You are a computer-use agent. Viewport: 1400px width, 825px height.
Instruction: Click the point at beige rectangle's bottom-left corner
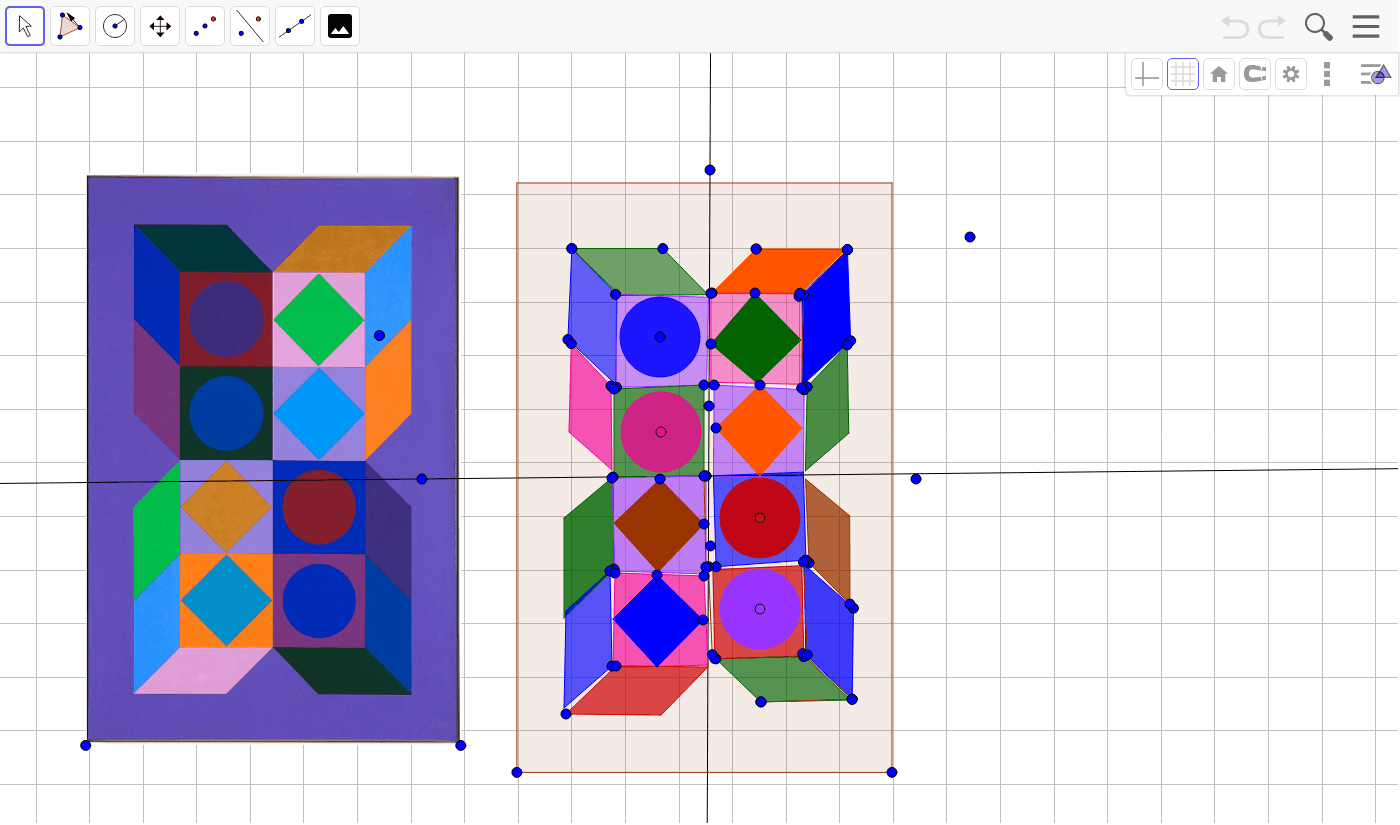517,772
